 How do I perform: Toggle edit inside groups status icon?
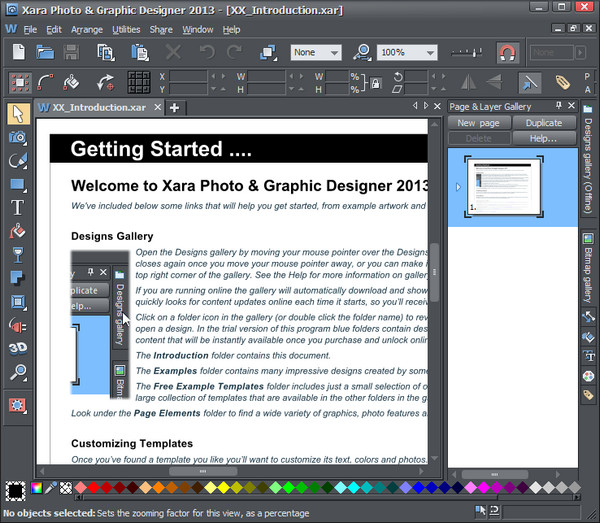pyautogui.click(x=480, y=510)
